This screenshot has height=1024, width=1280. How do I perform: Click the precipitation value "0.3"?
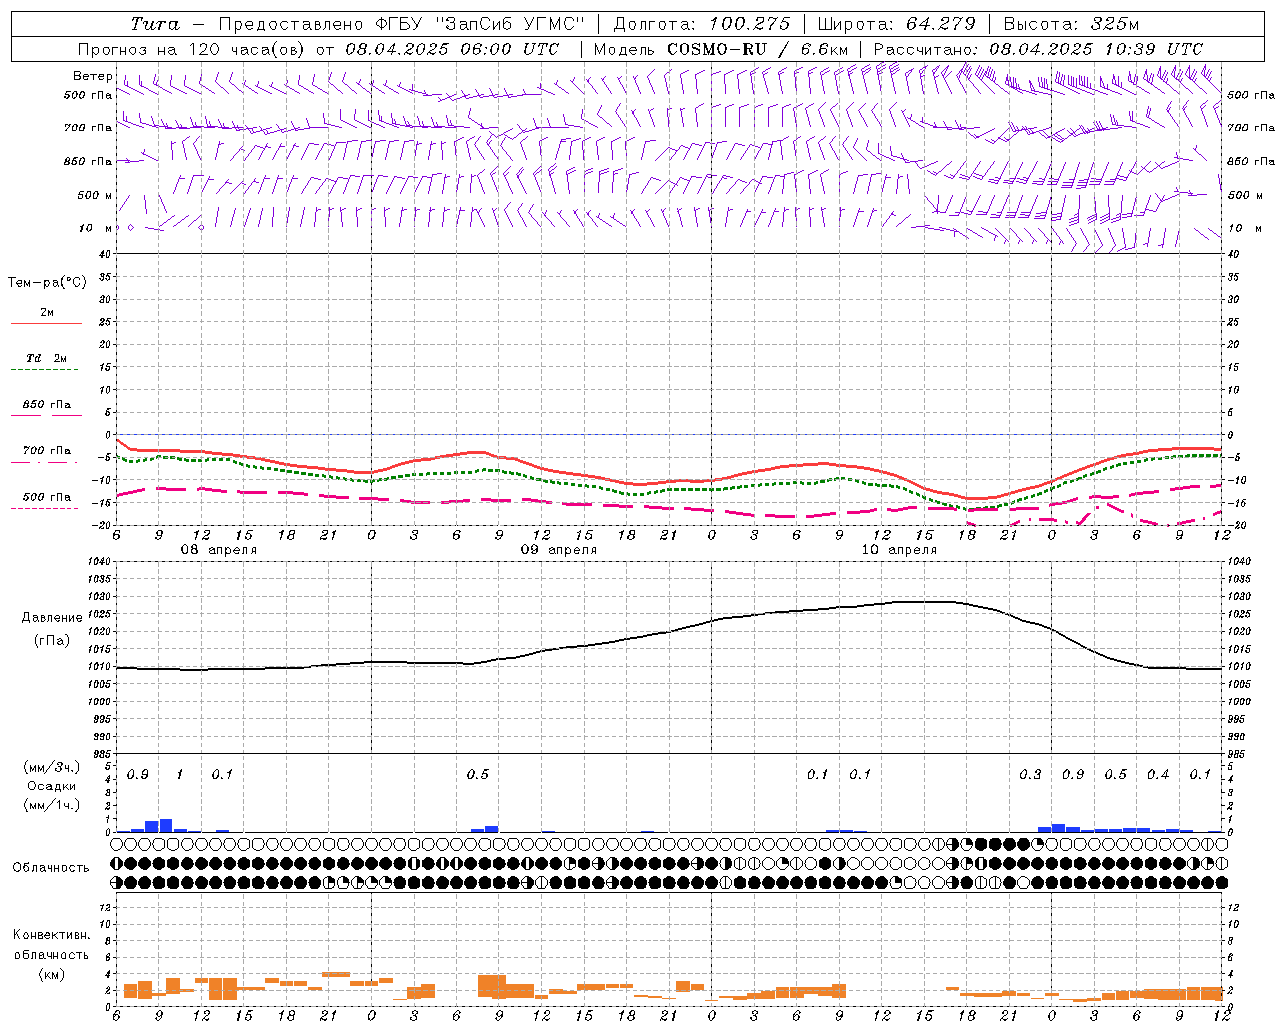pos(1030,775)
